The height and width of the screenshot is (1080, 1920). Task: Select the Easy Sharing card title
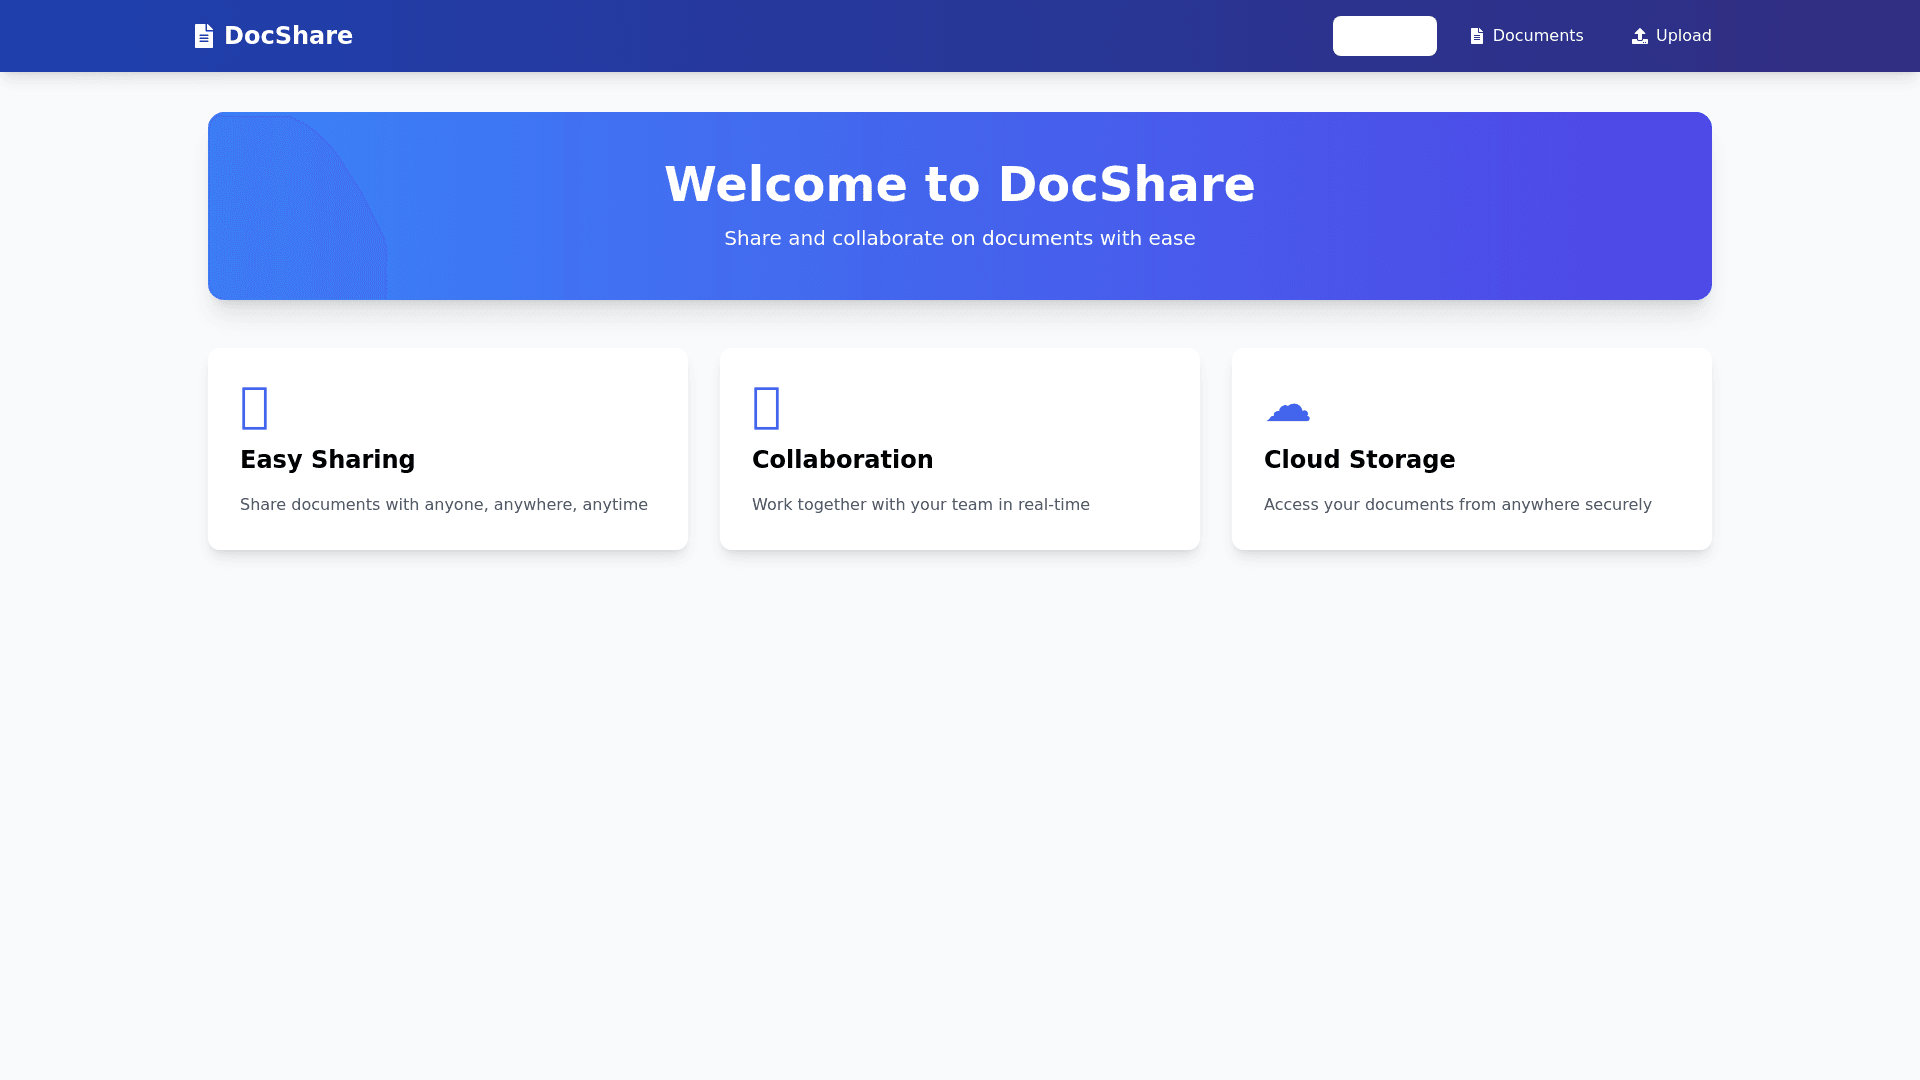327,460
